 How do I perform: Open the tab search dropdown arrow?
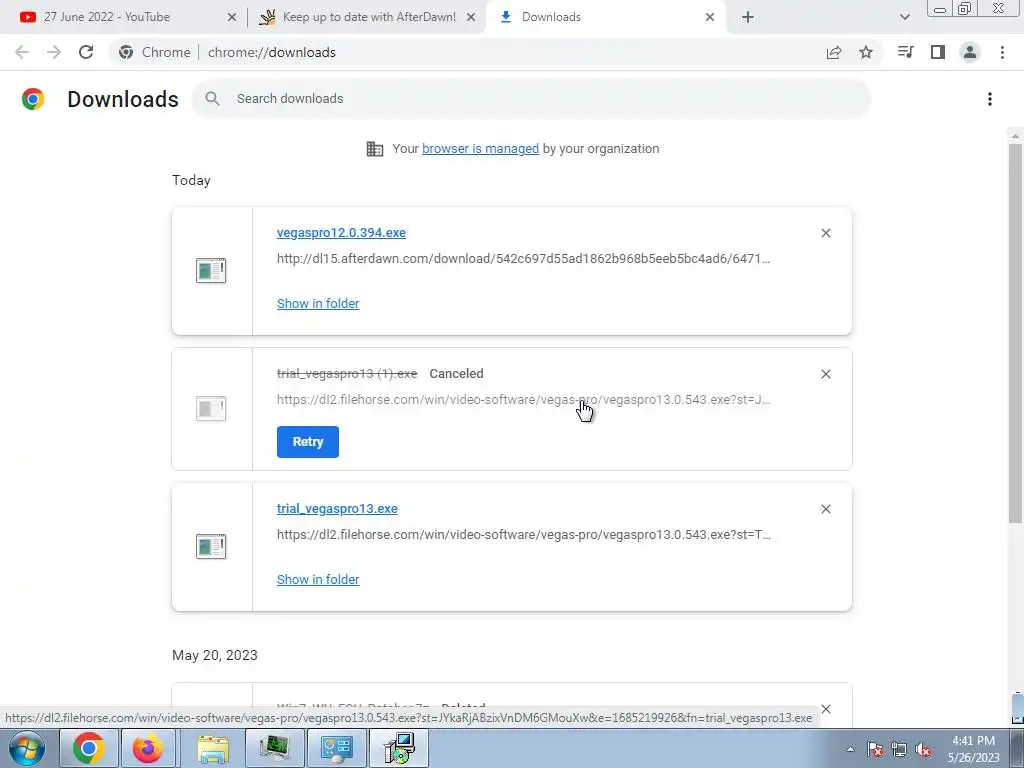point(904,17)
